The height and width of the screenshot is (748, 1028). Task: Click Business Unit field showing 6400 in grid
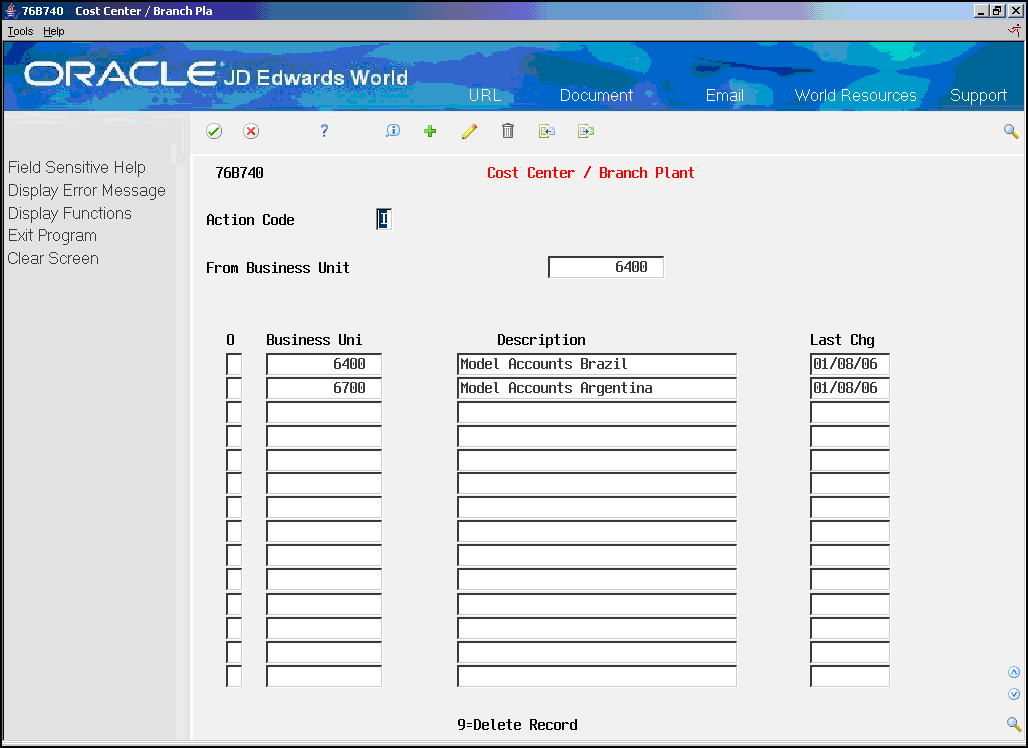pyautogui.click(x=324, y=364)
